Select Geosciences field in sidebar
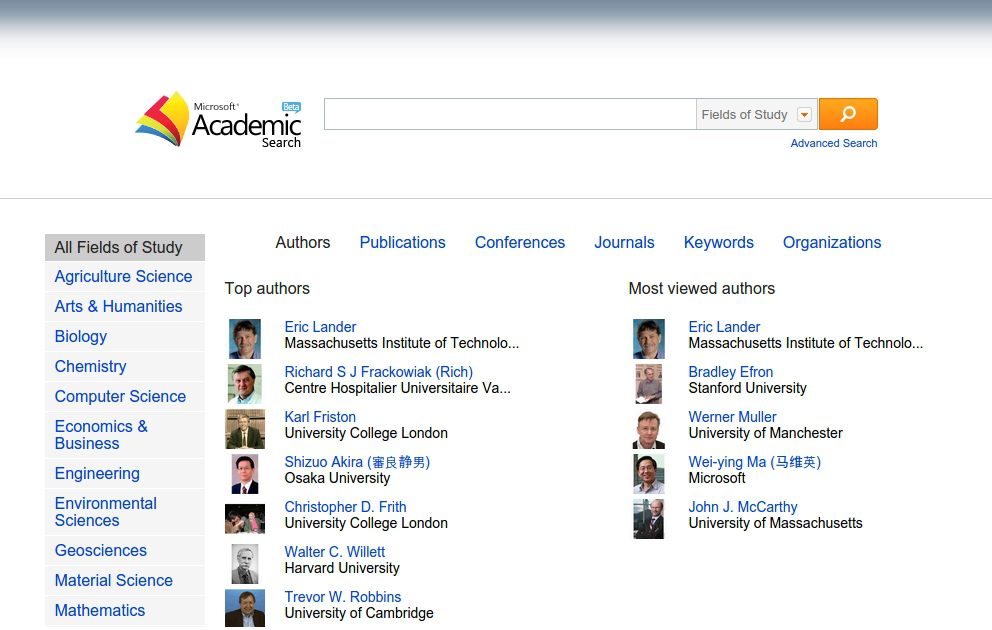Screen dimensions: 992x630 click(125, 550)
